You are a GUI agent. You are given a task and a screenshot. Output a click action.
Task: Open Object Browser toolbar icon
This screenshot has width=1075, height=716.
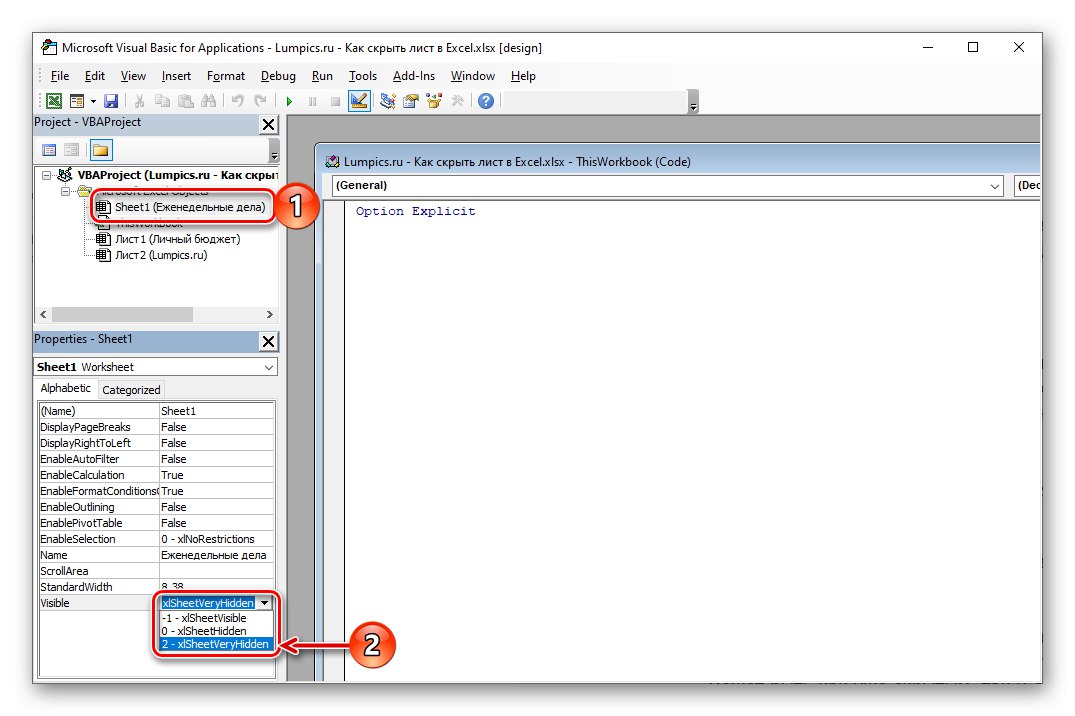coord(434,102)
